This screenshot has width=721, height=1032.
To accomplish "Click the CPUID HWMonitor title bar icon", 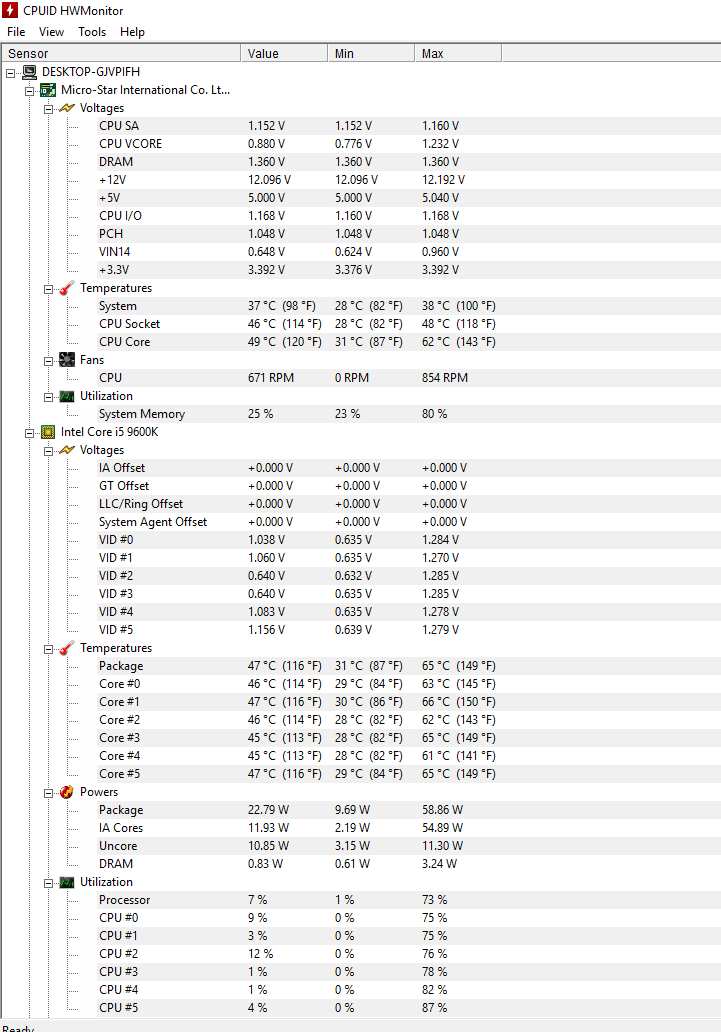I will click(10, 11).
